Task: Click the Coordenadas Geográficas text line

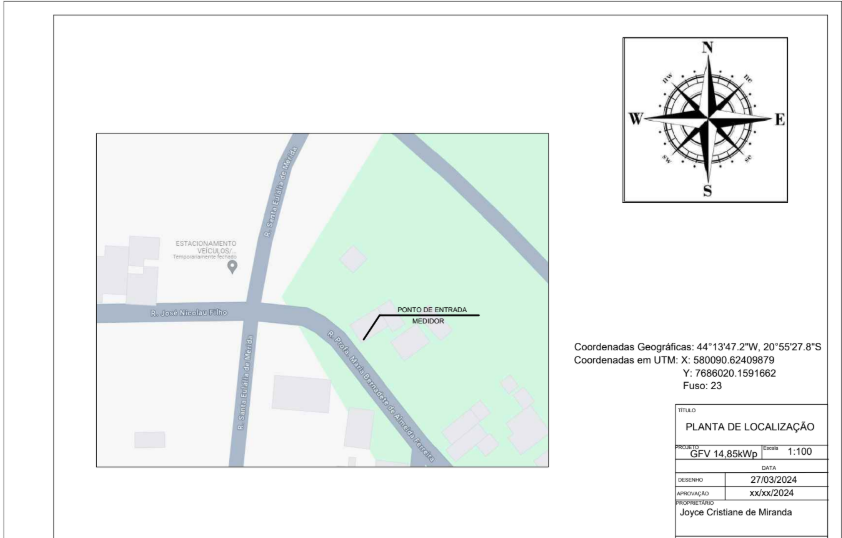Action: tap(697, 346)
